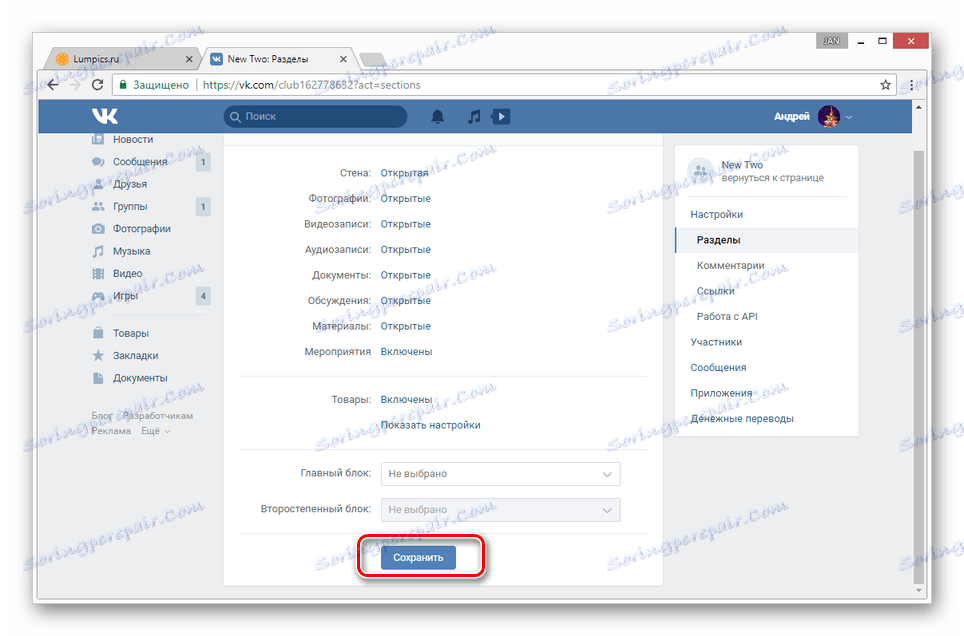Click the browser back arrow
964x636 pixels.
click(x=53, y=84)
